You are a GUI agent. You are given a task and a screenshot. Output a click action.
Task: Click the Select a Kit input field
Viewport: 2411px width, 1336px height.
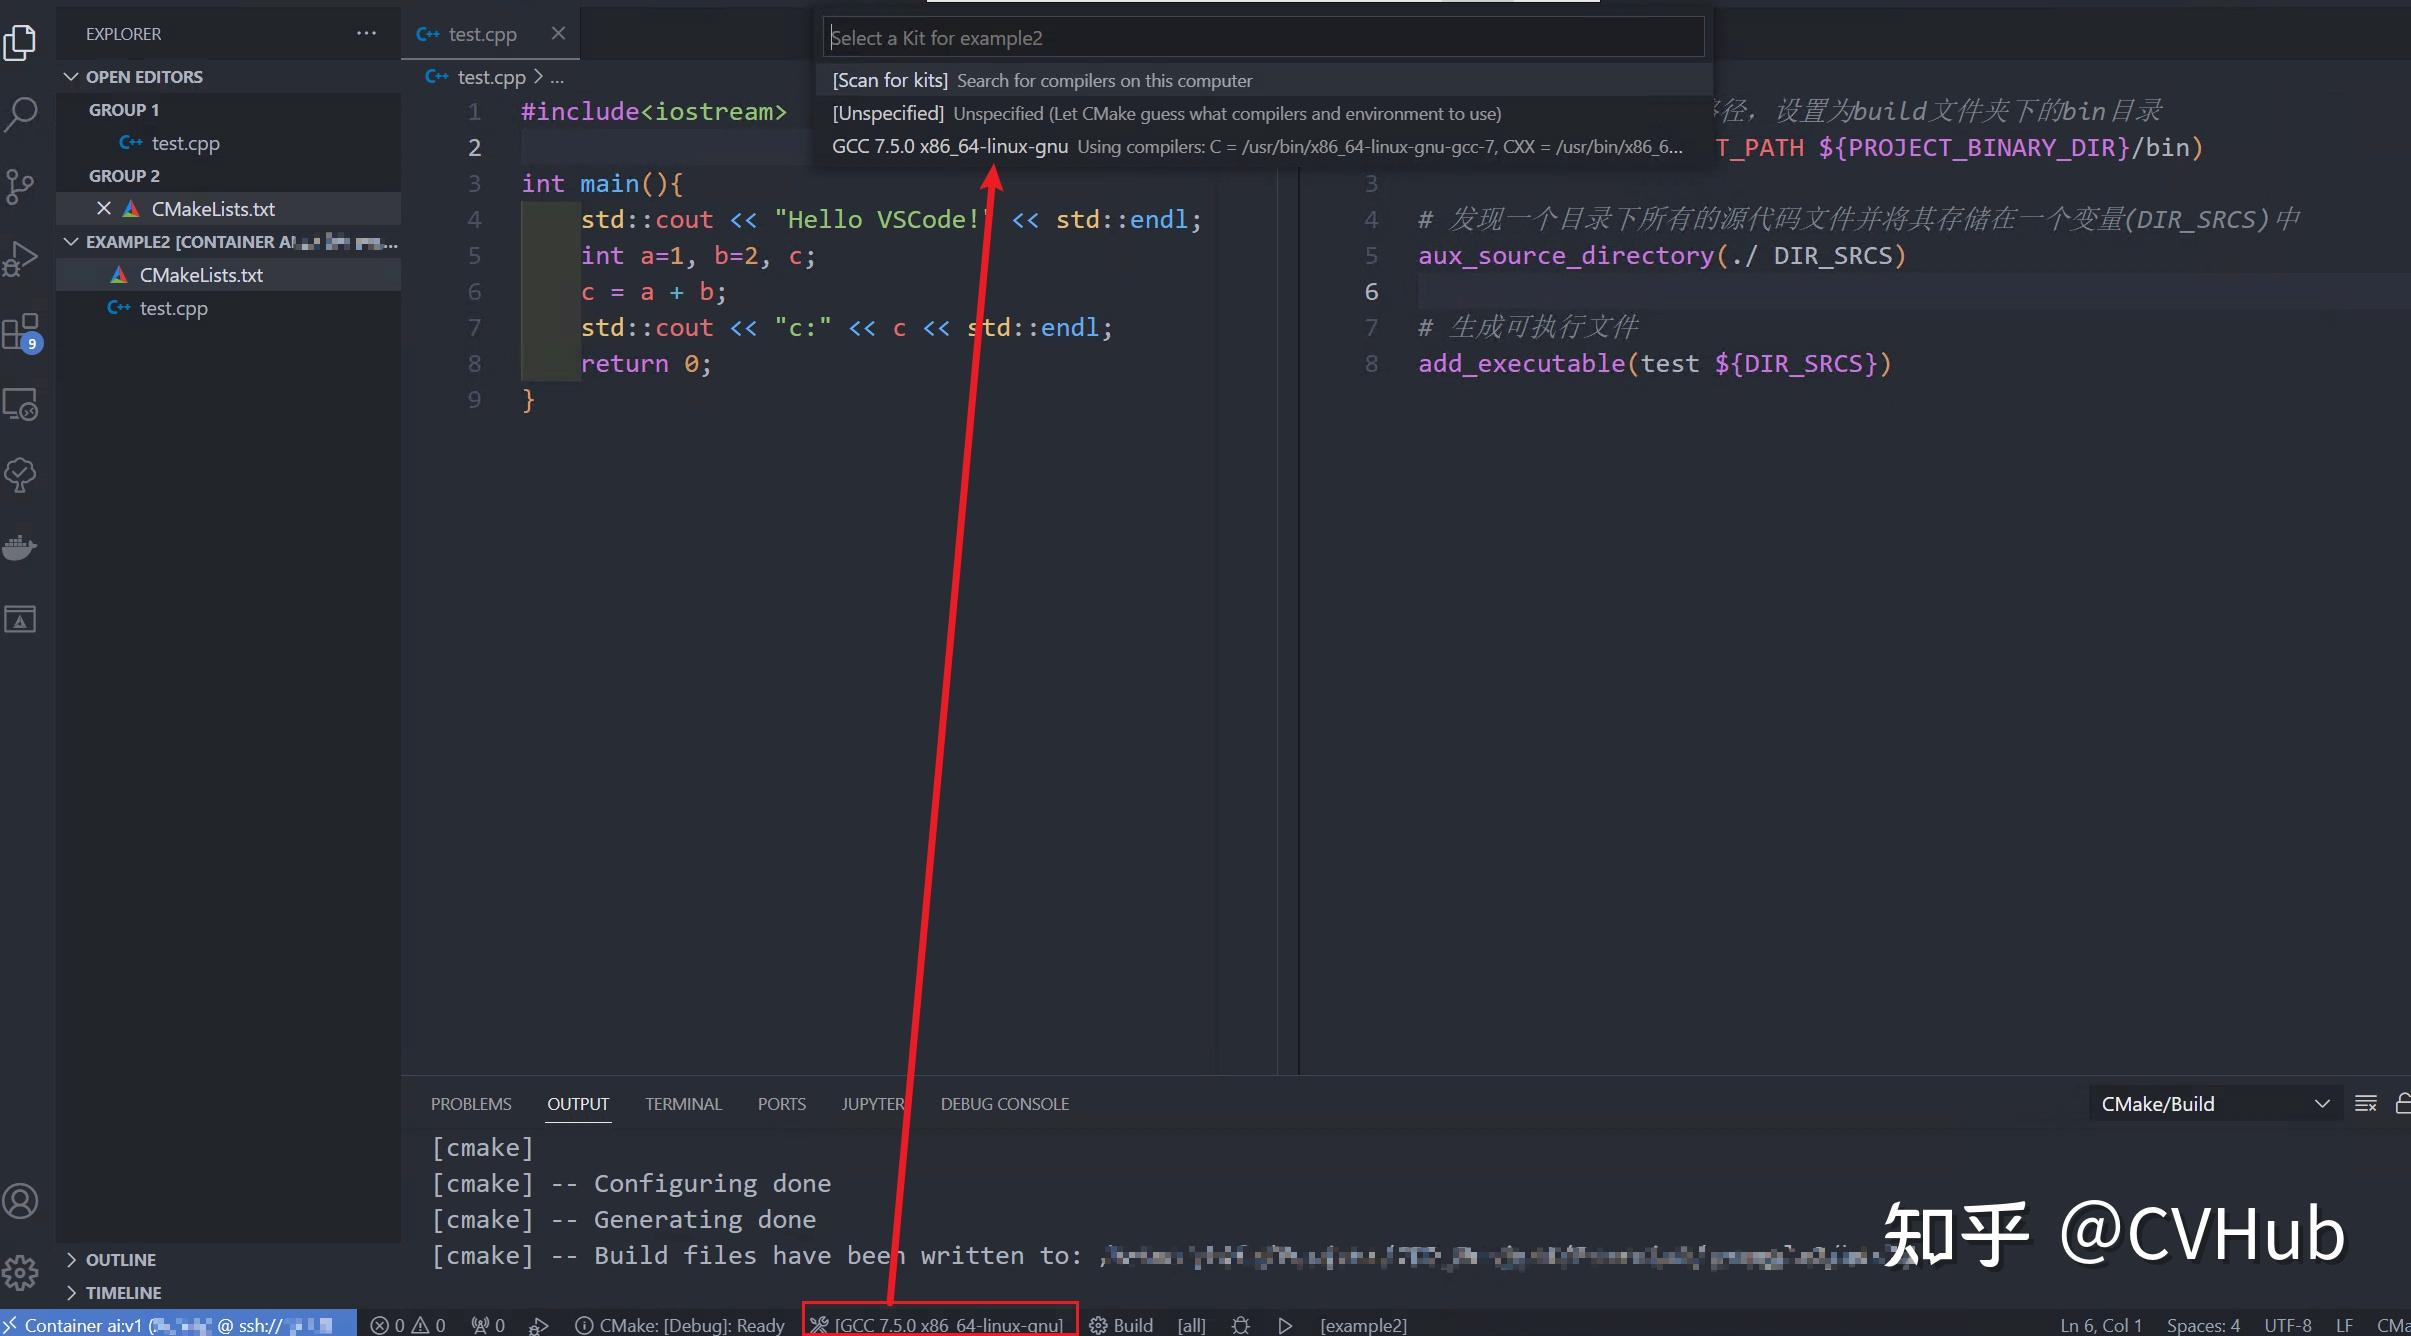point(1263,38)
